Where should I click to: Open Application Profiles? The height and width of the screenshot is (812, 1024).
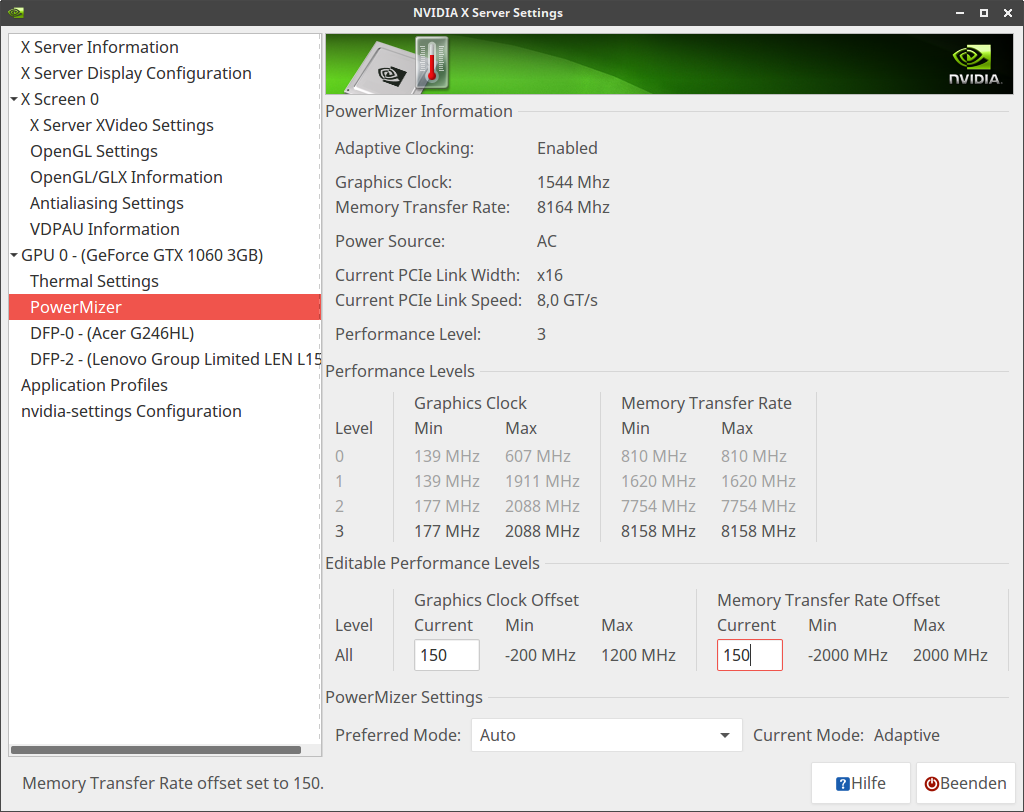click(94, 385)
